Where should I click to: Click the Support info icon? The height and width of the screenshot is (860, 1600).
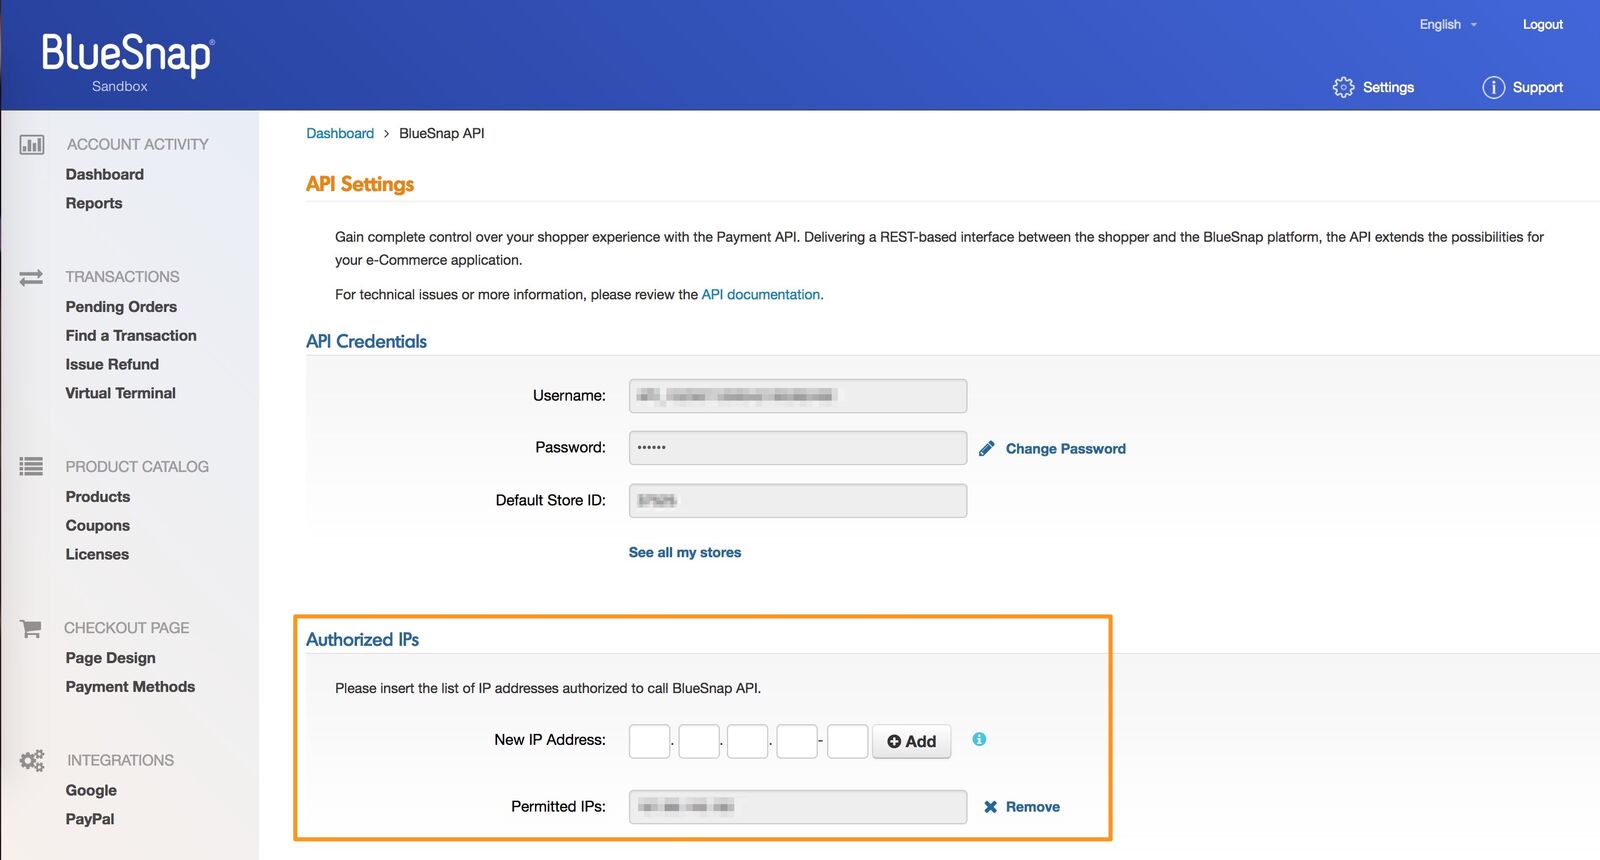(1493, 87)
